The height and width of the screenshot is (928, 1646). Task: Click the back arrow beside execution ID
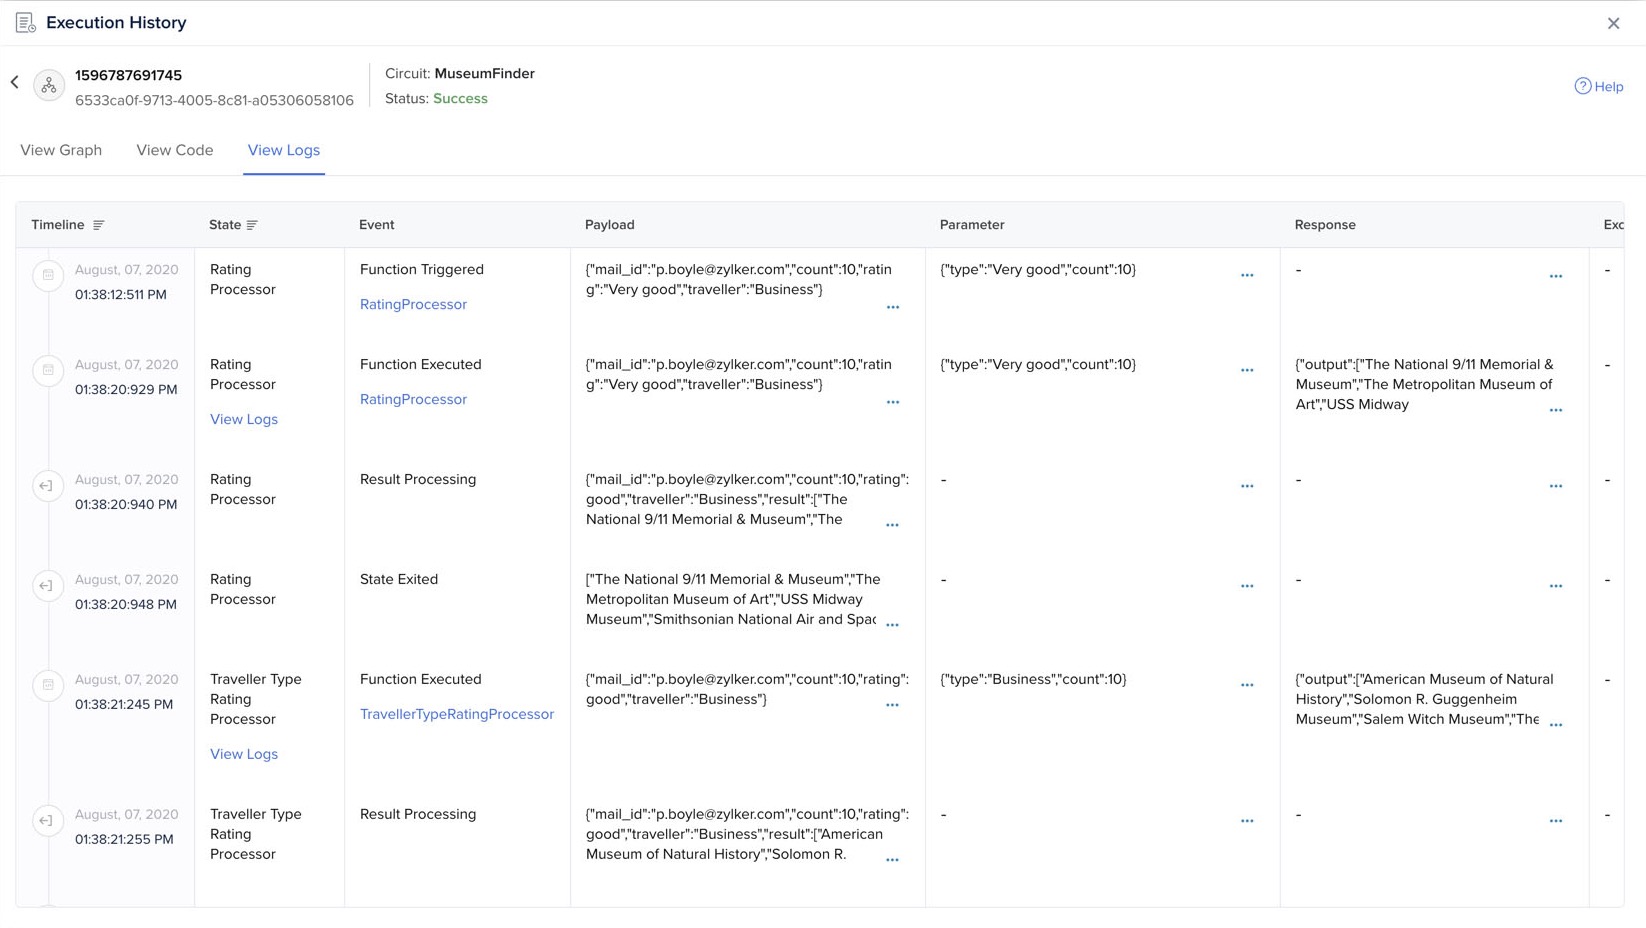pyautogui.click(x=15, y=83)
